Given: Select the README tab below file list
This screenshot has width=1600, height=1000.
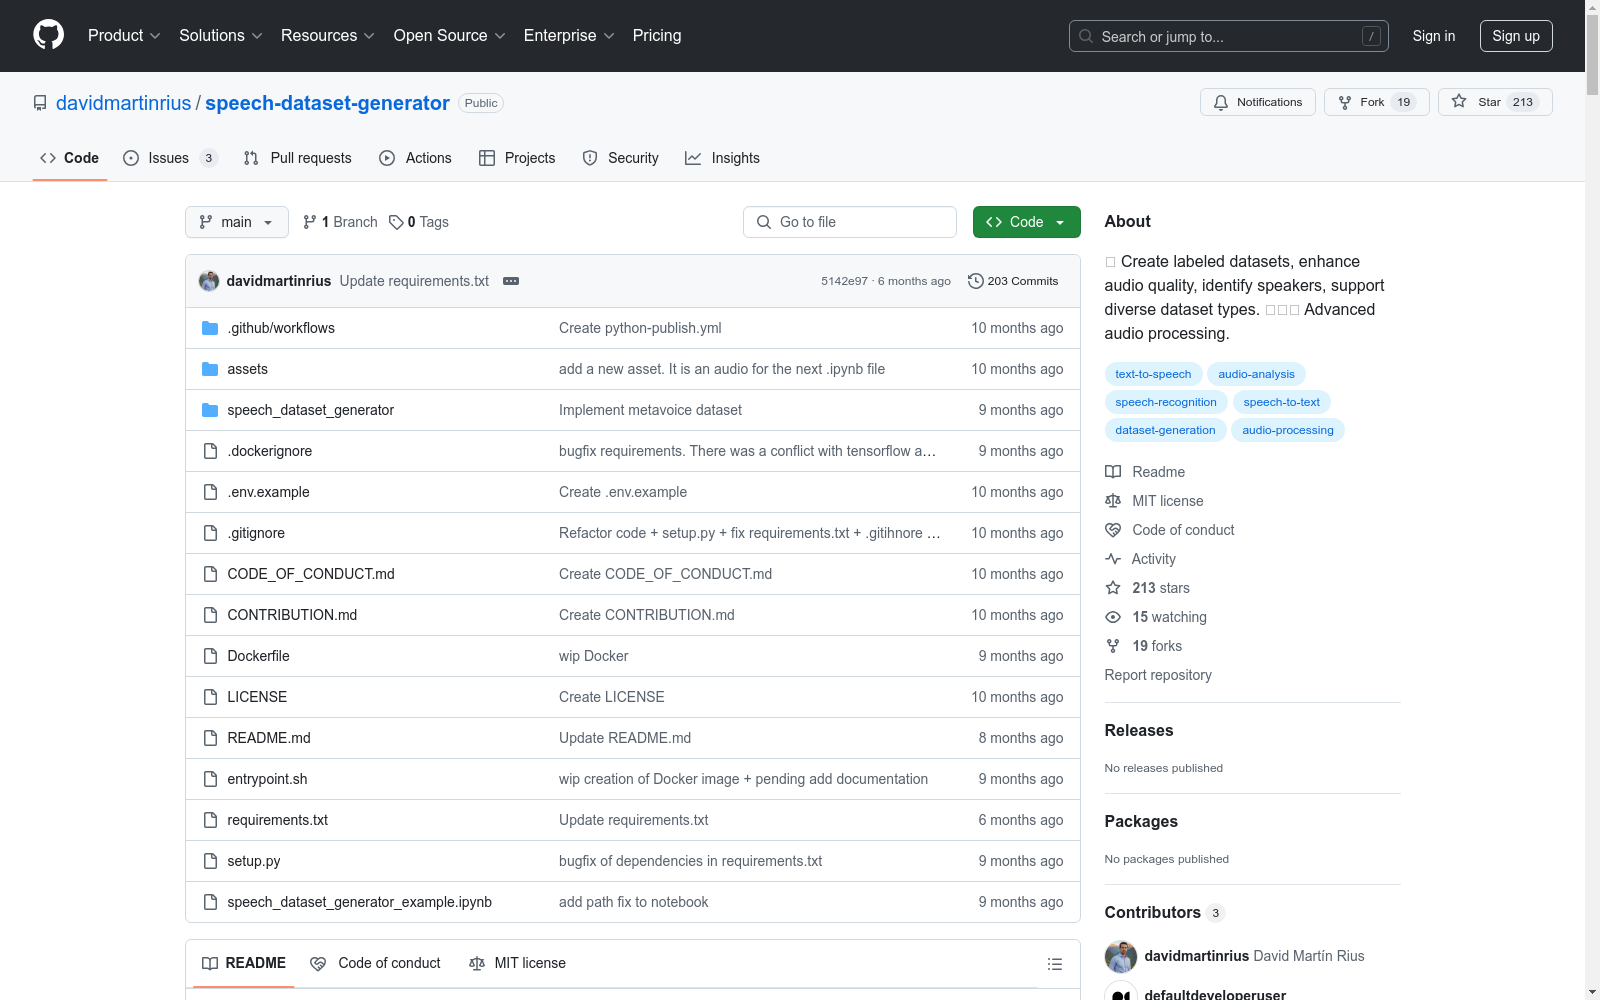Looking at the screenshot, I should (244, 963).
